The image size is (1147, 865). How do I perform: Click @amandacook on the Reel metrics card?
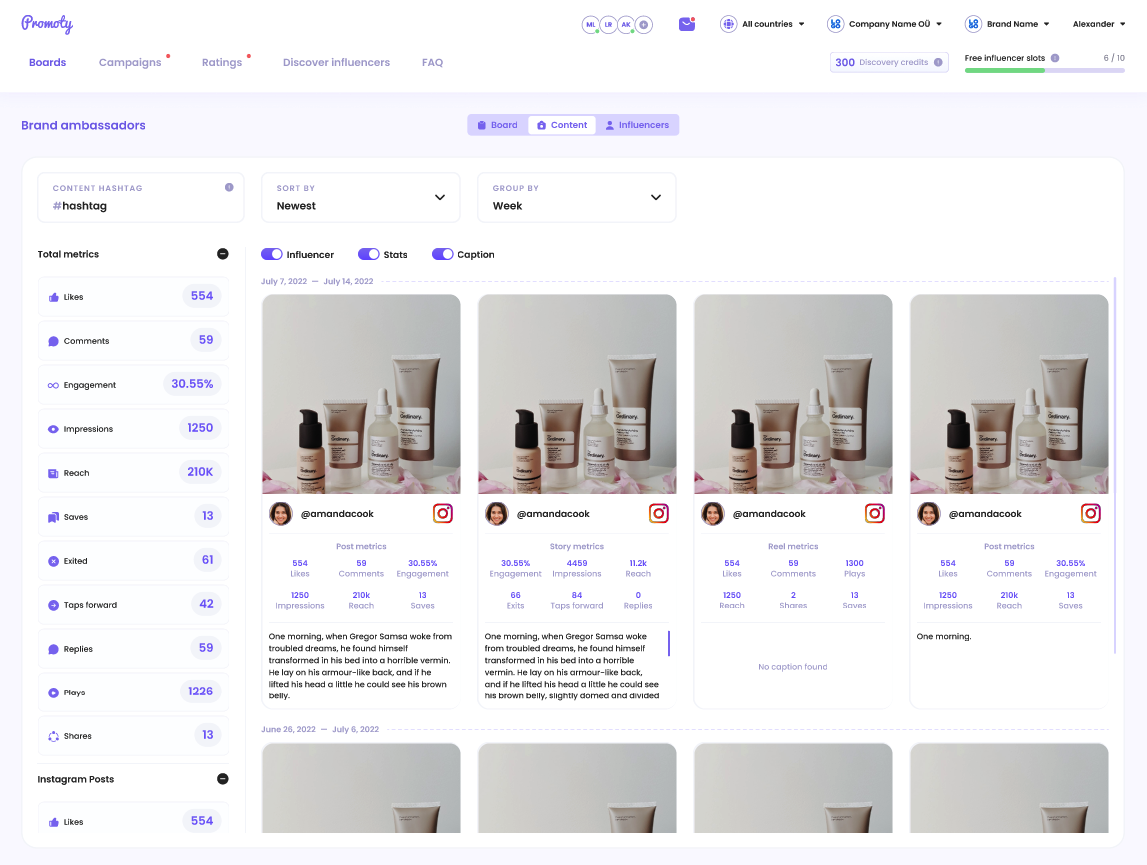pyautogui.click(x=769, y=514)
